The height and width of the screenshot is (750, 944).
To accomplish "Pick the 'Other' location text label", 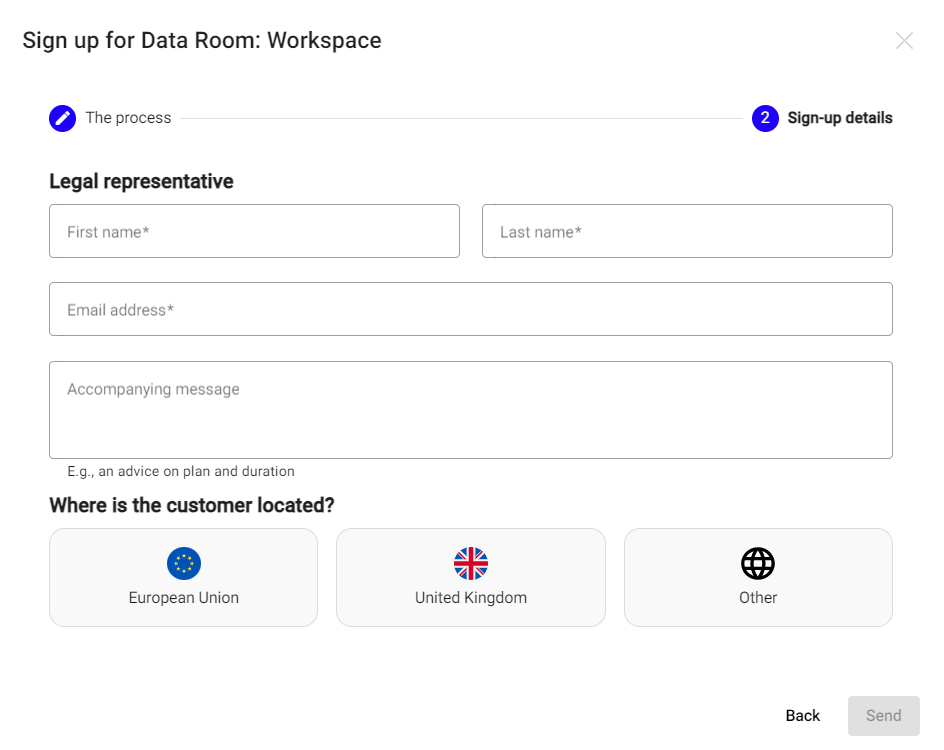I will pos(758,598).
